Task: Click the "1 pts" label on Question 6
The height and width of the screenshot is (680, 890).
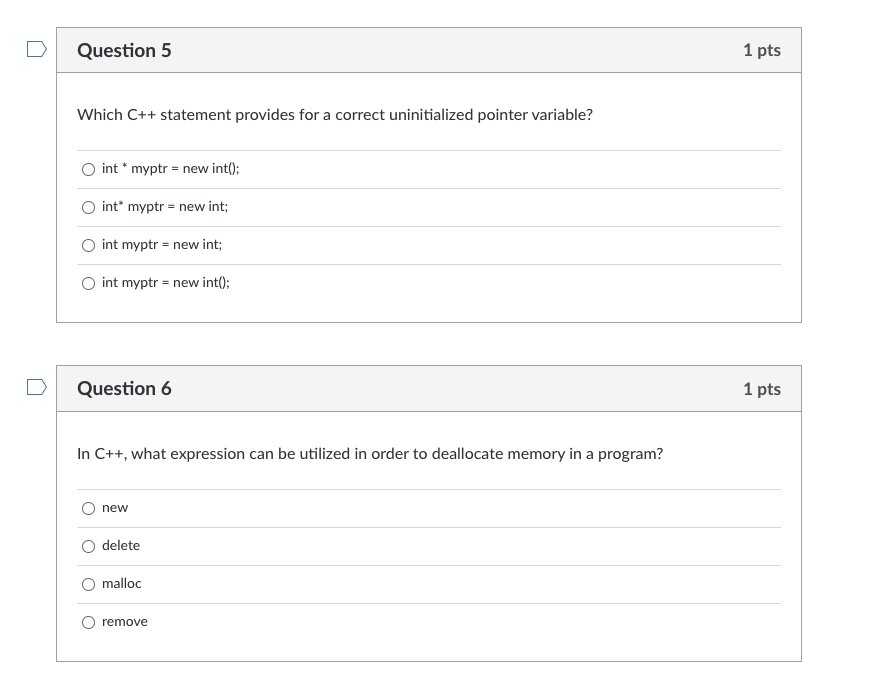Action: [x=762, y=389]
